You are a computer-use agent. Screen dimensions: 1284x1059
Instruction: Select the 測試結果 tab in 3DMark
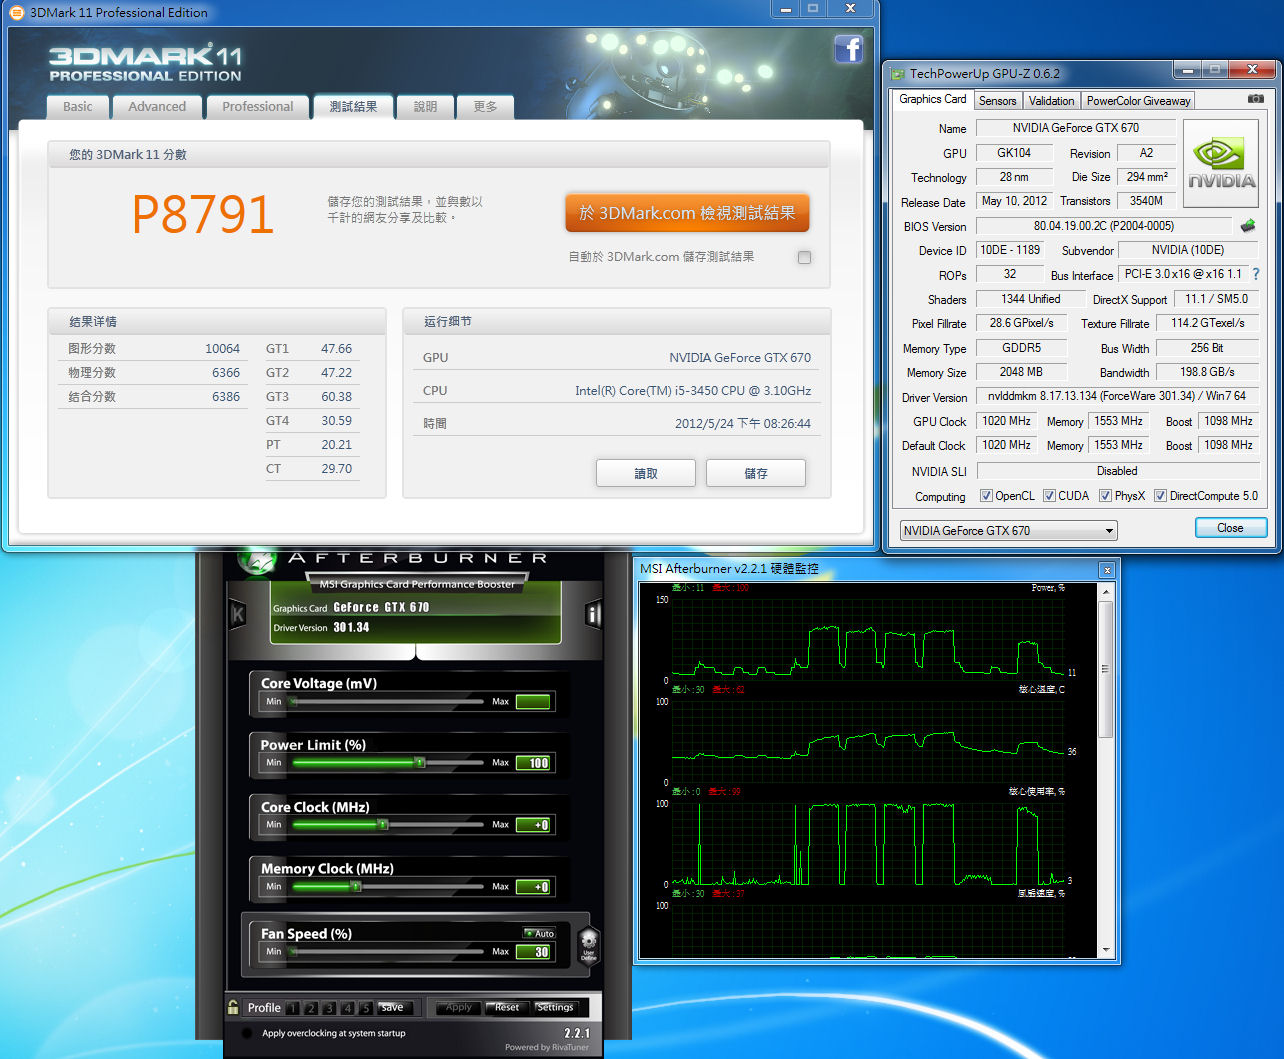[x=353, y=107]
